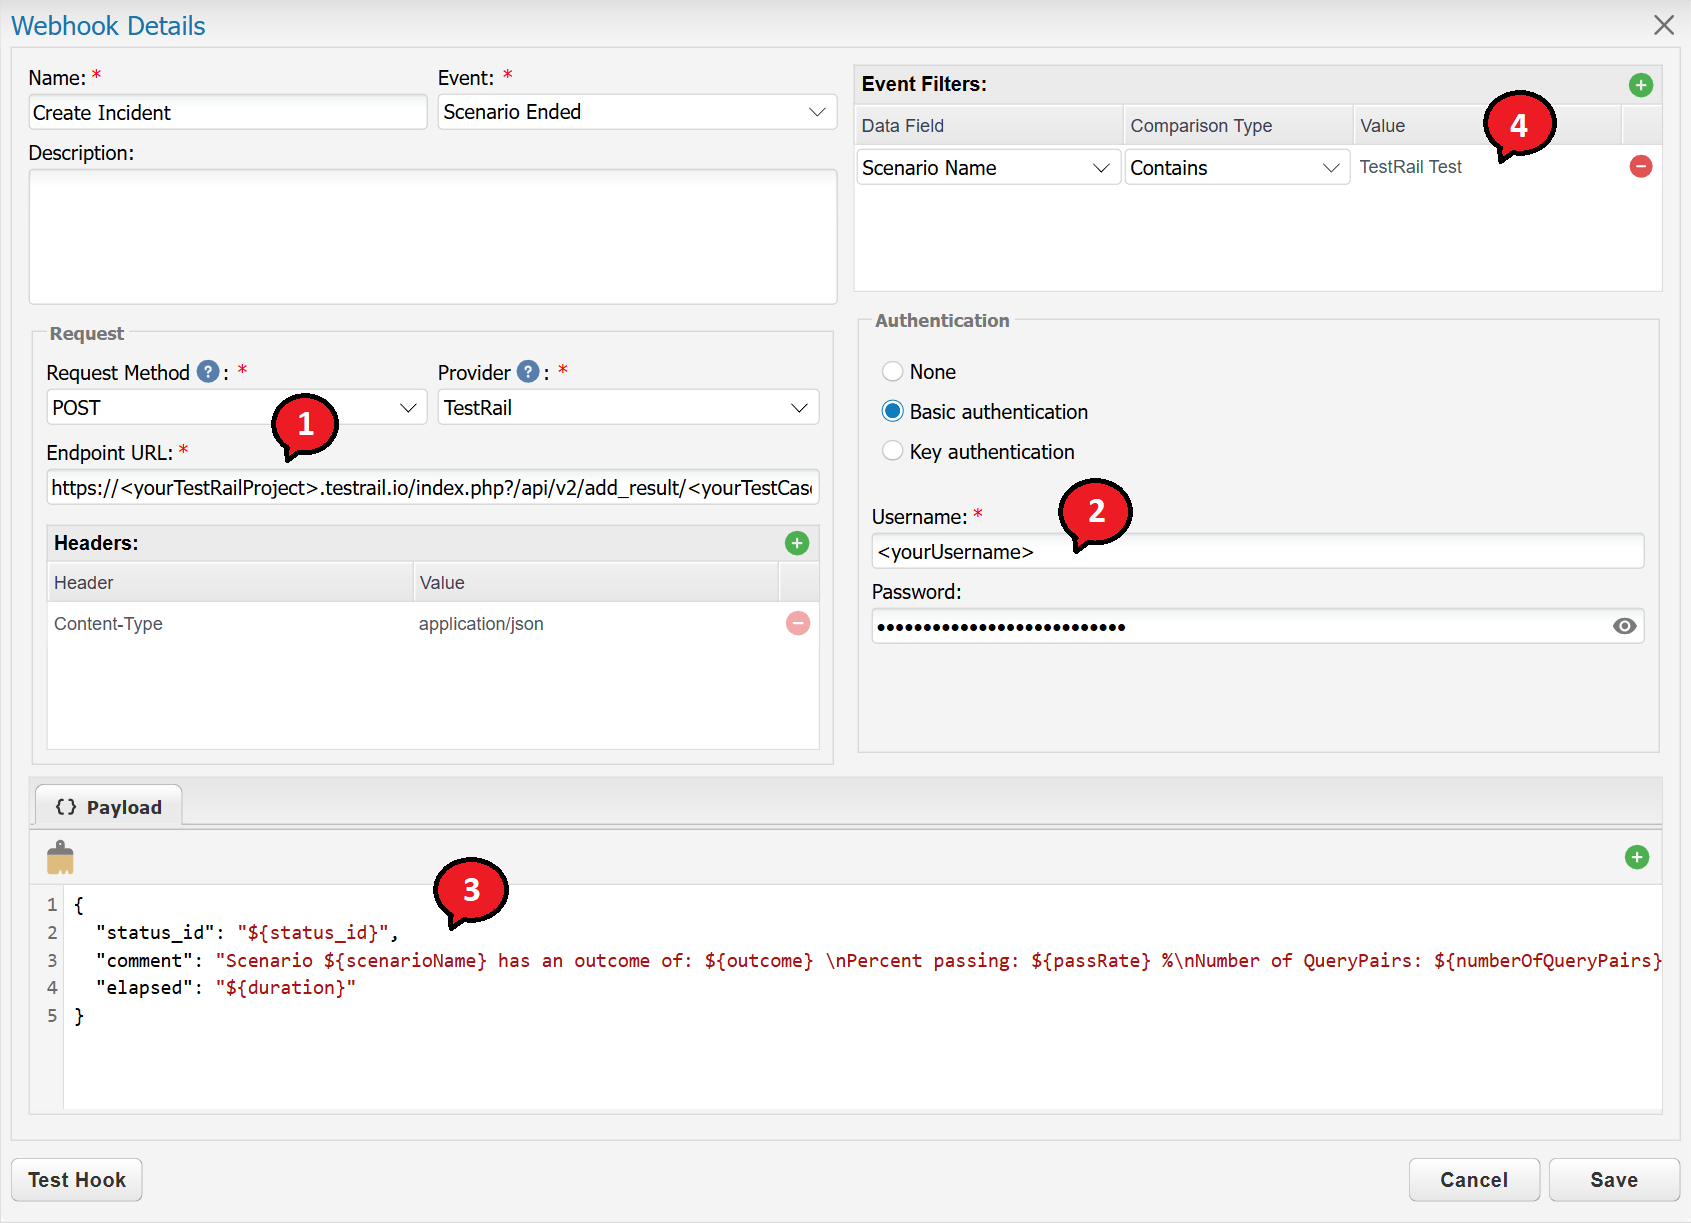Screen dimensions: 1691x1223
Task: Show password using eye icon
Action: point(1624,626)
